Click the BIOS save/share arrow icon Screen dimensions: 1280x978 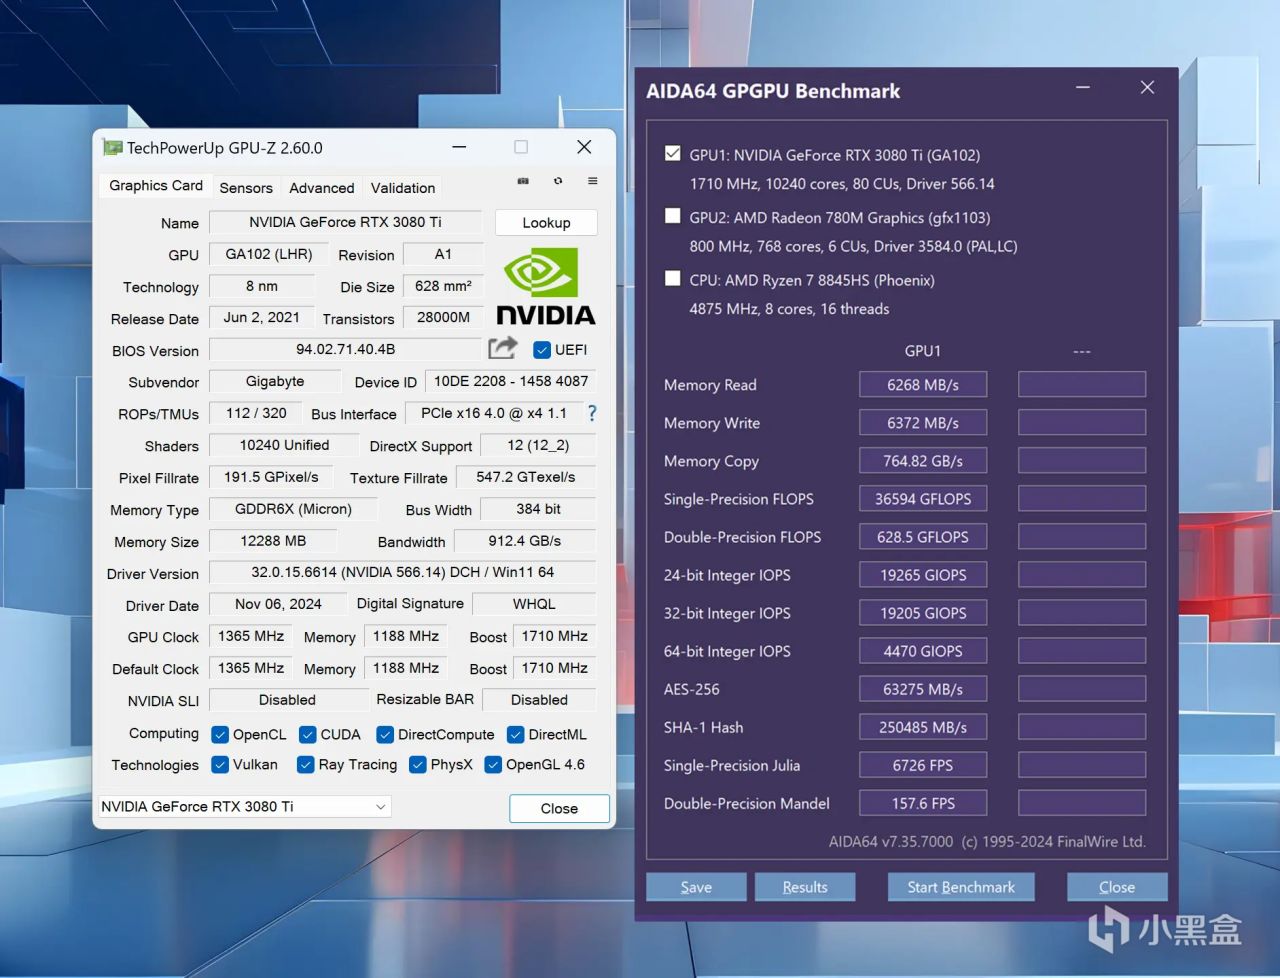pos(503,348)
